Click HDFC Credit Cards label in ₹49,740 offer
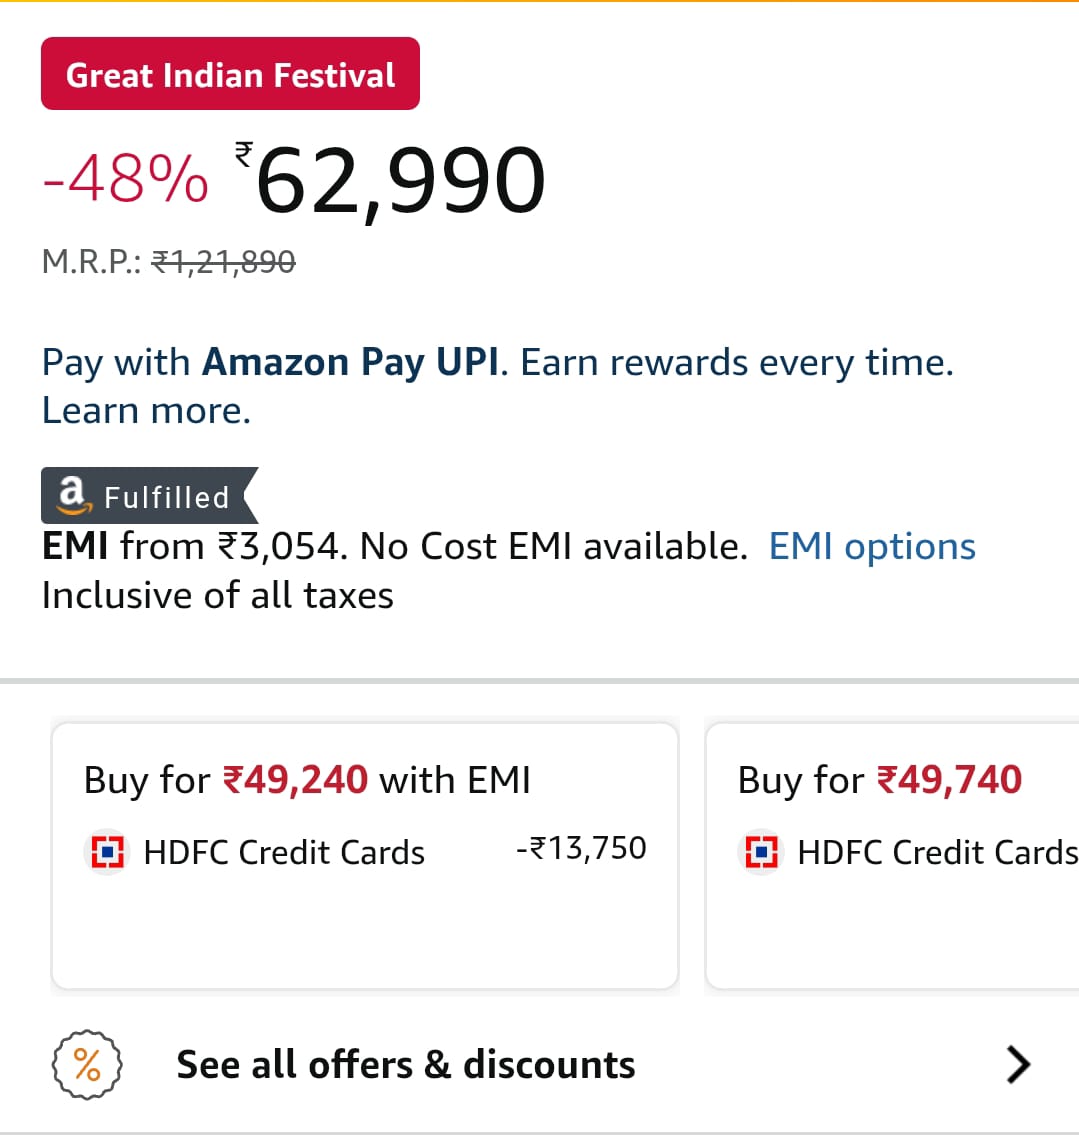The width and height of the screenshot is (1079, 1146). pyautogui.click(x=937, y=853)
